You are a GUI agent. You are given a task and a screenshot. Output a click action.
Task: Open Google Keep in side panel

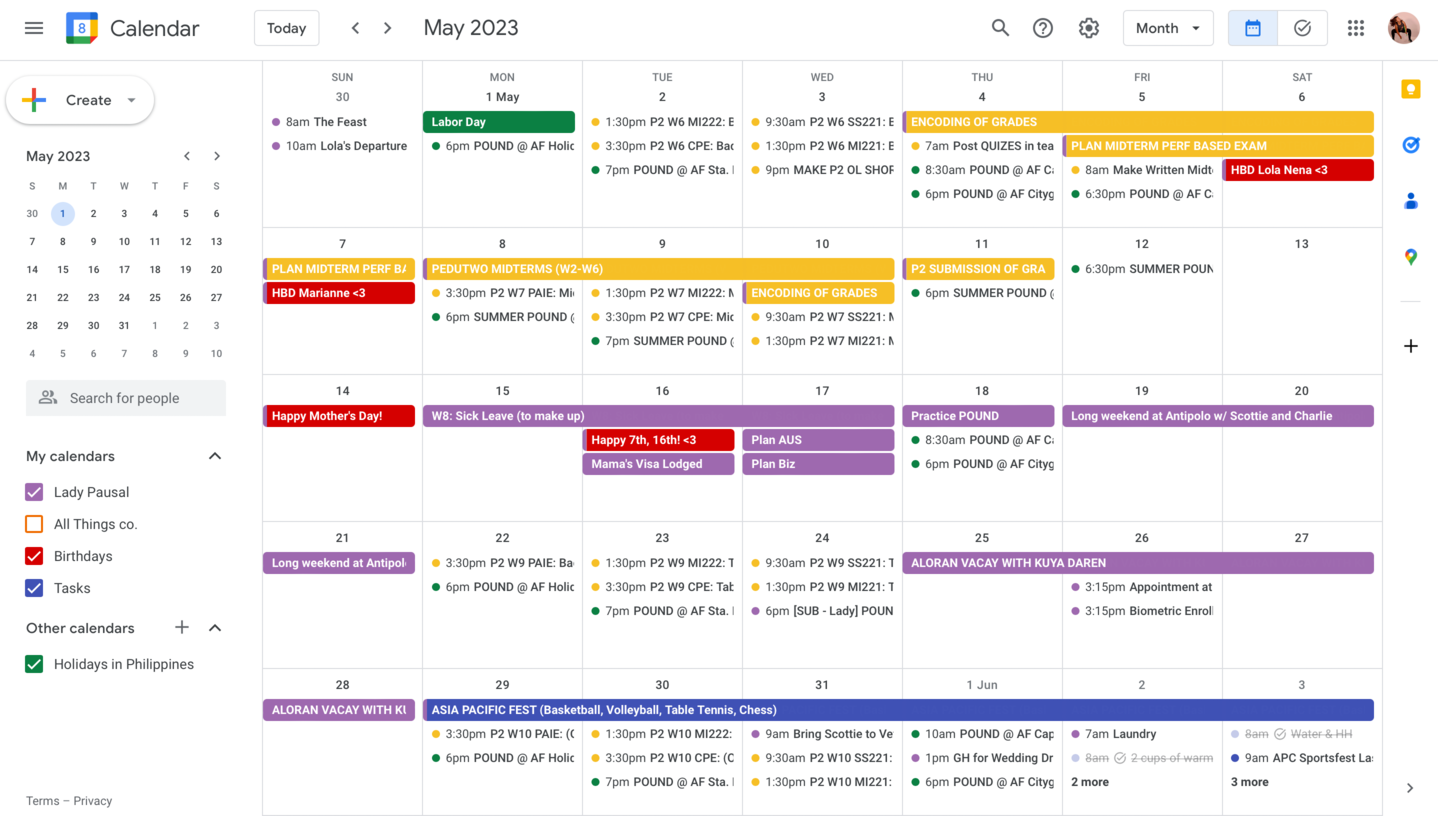click(x=1411, y=89)
